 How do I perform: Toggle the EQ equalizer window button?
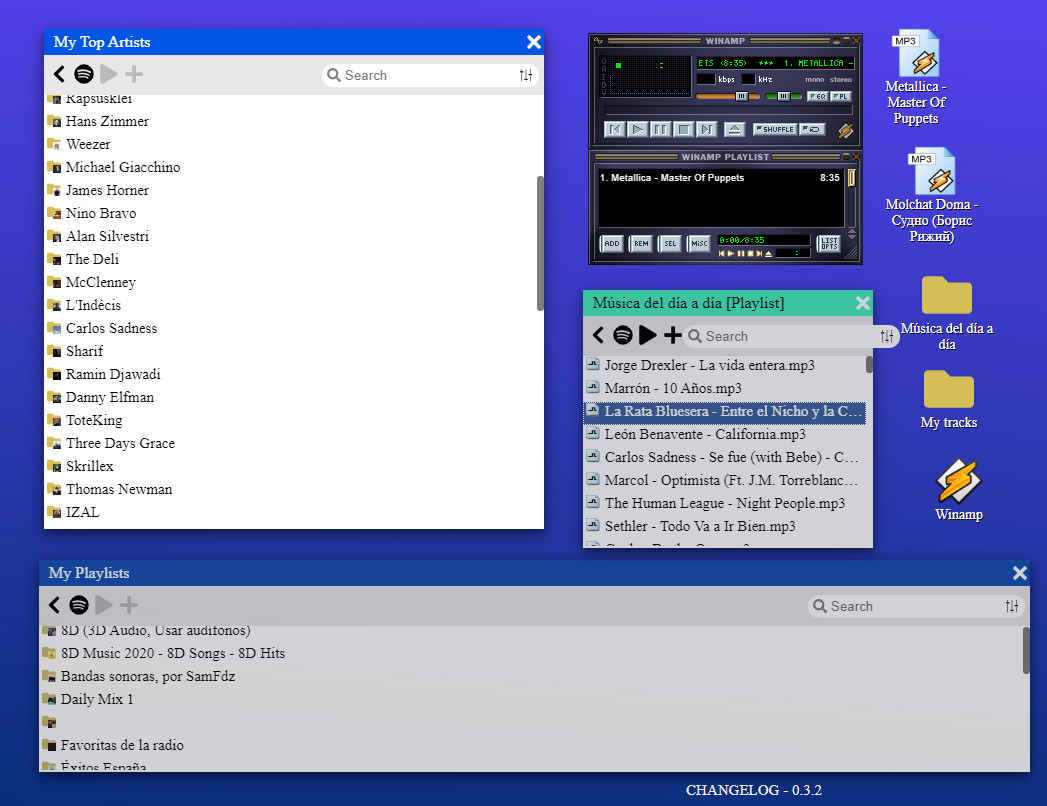coord(816,96)
